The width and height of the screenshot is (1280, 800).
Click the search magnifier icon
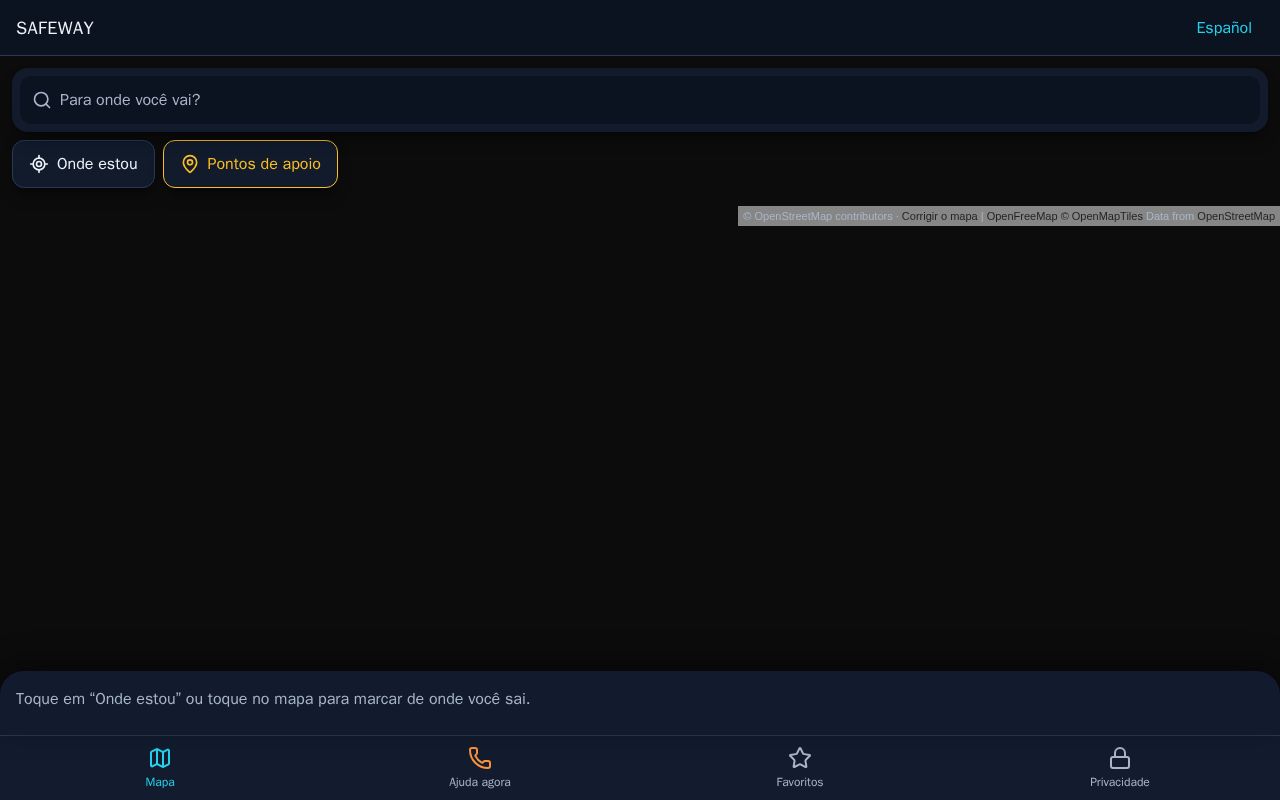[x=42, y=100]
